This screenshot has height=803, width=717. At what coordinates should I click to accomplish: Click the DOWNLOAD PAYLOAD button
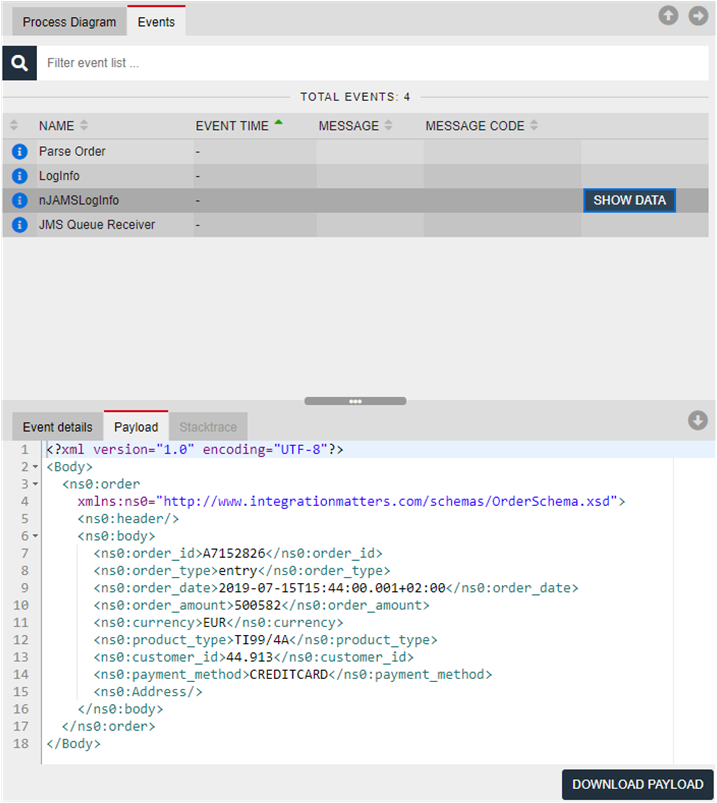(638, 785)
